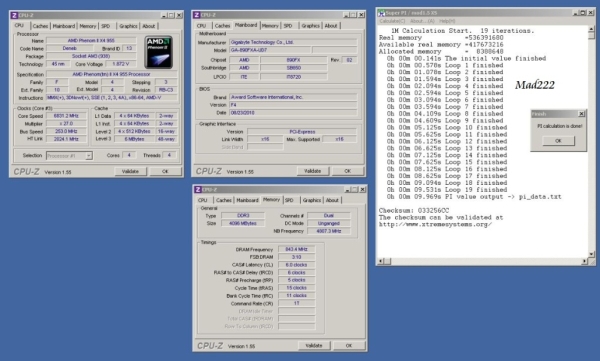
Task: Open Calculate menu in Super PI
Action: point(392,21)
